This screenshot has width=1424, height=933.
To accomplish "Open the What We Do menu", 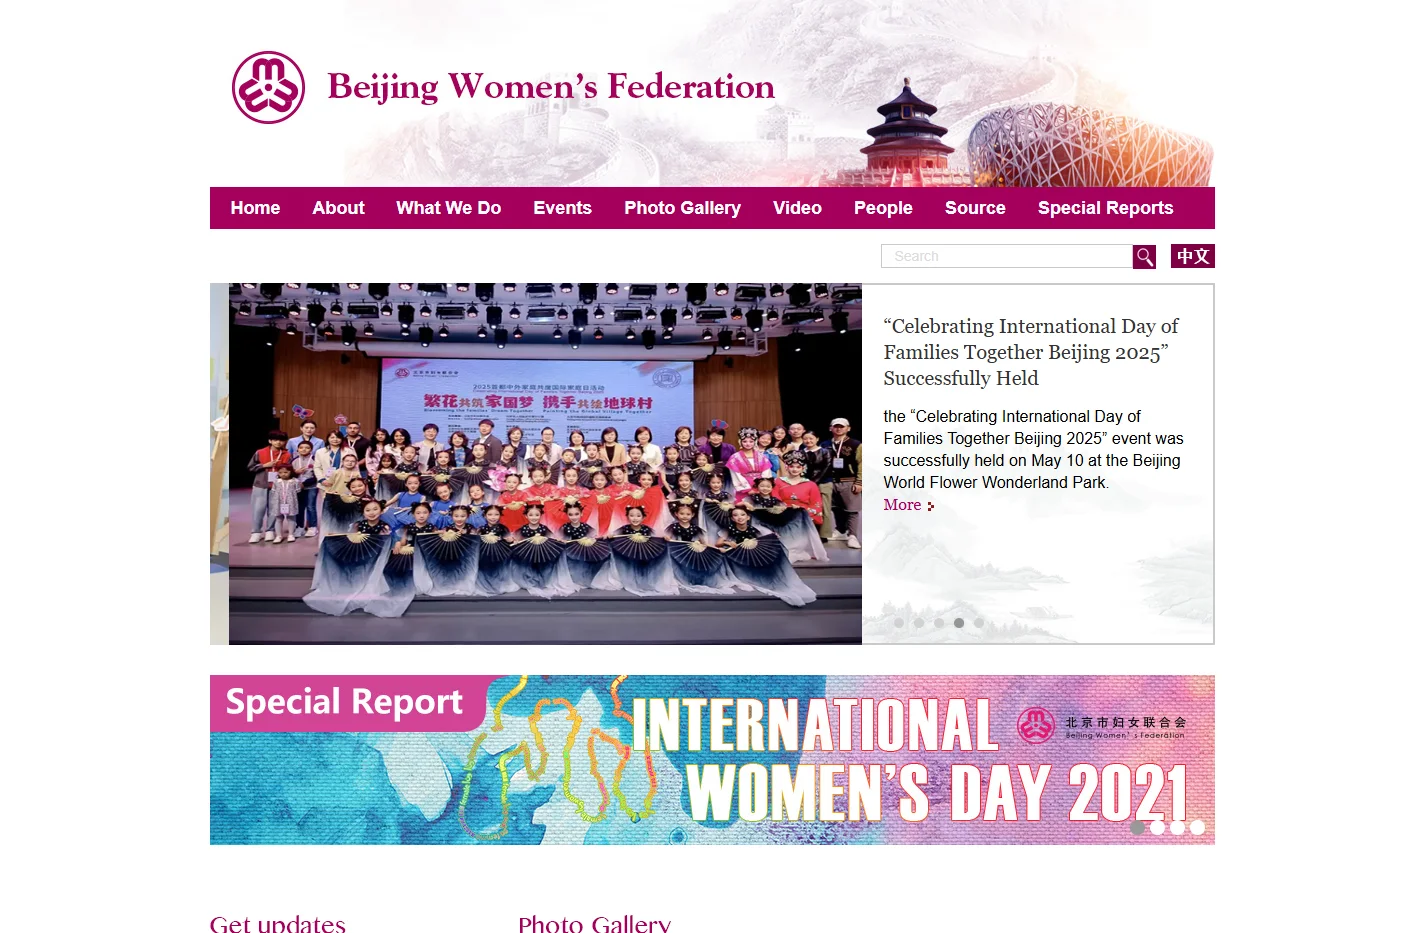I will coord(448,208).
